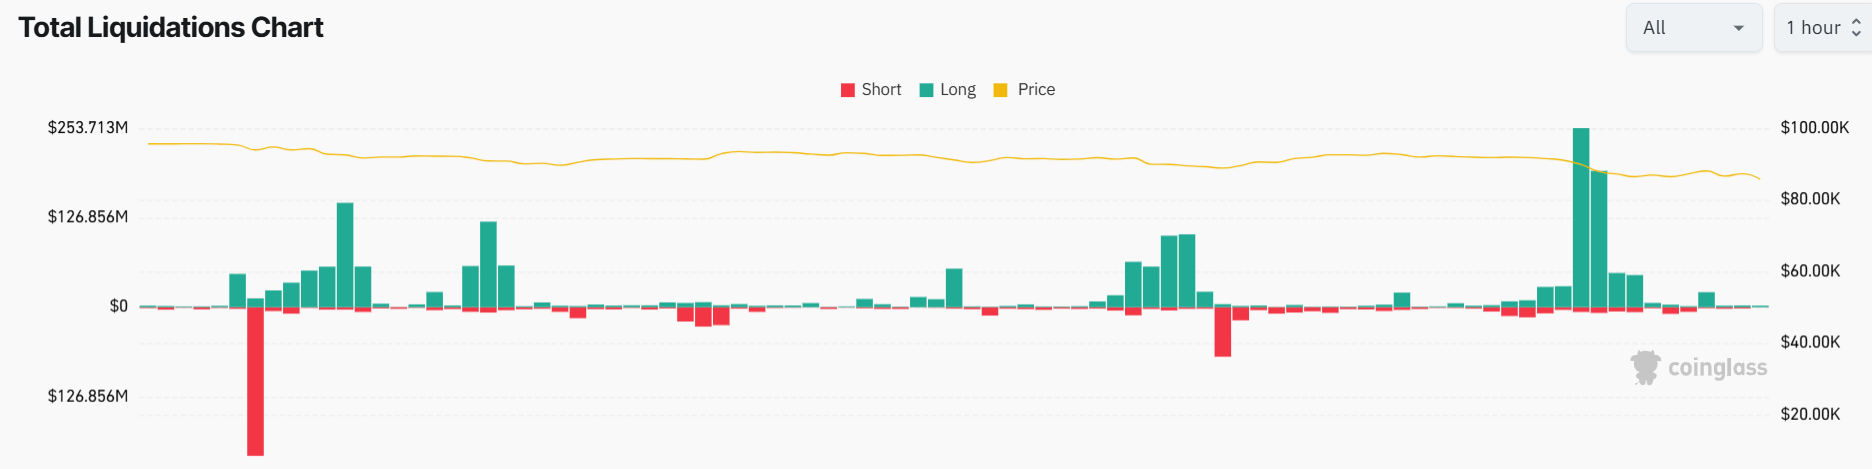
Task: Toggle the Long series legend label
Action: tap(957, 90)
